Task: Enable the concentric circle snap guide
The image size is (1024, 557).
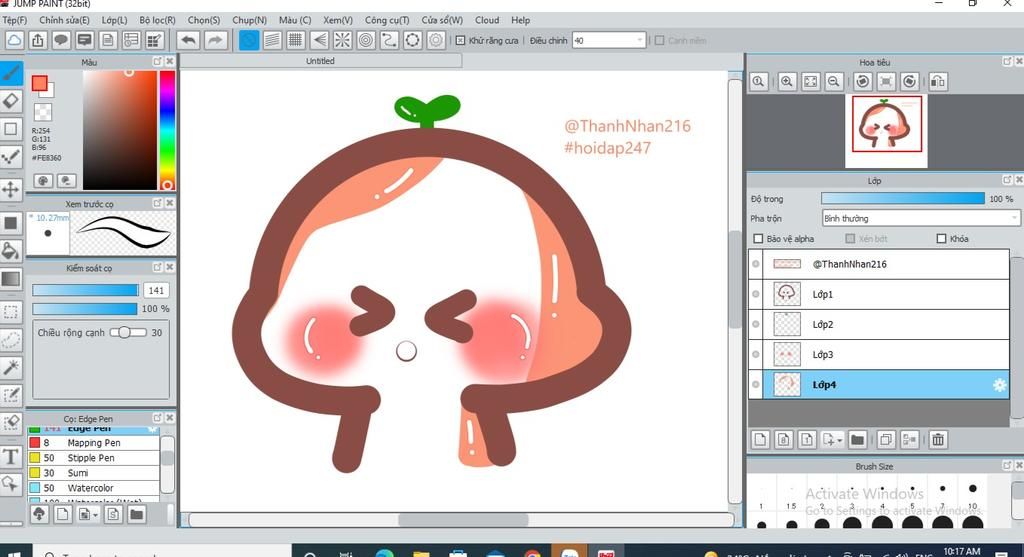Action: (366, 40)
